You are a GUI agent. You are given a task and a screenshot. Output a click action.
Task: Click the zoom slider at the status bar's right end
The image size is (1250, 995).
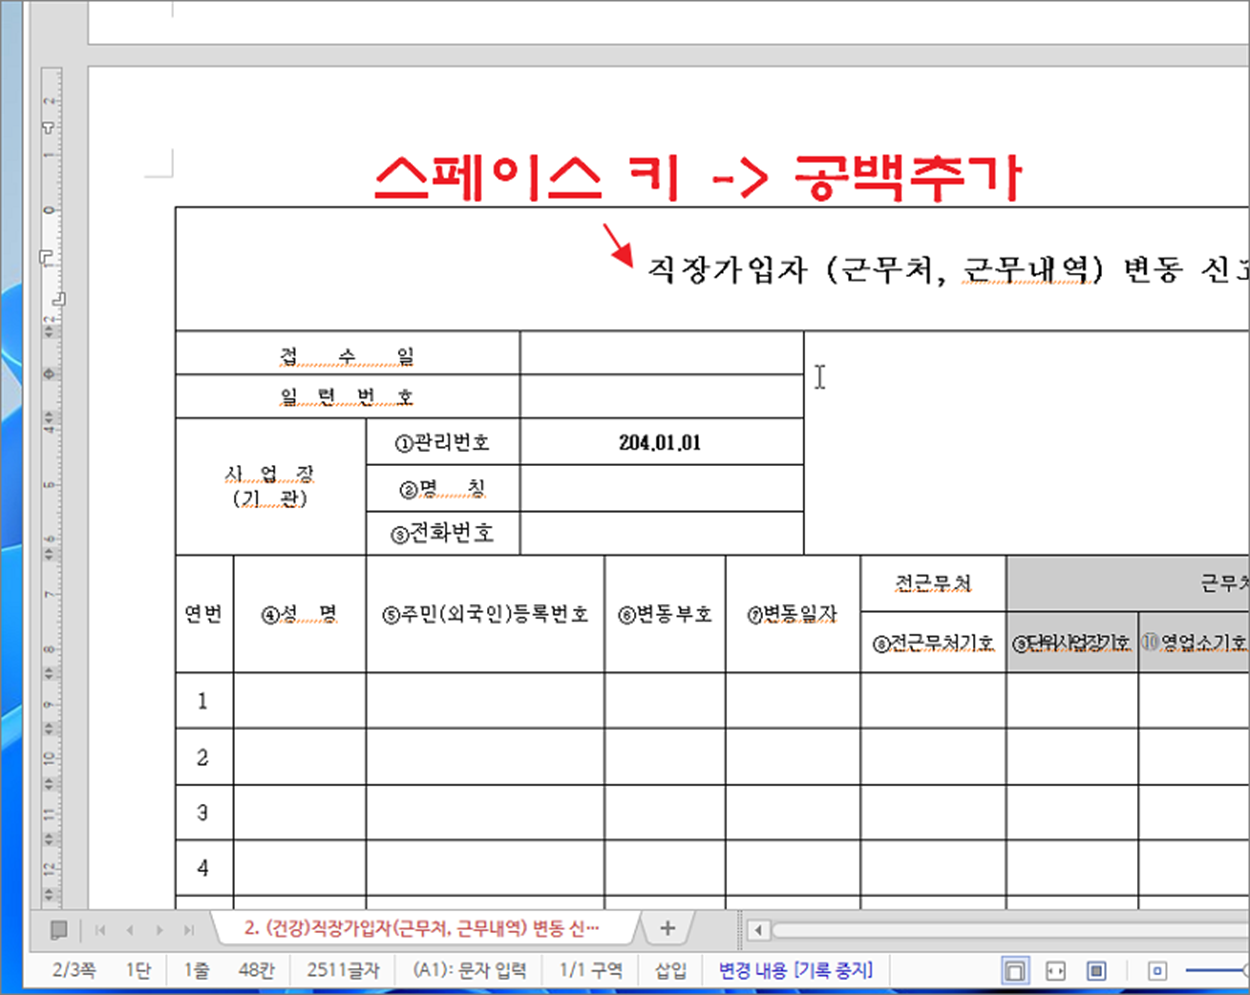point(1218,970)
